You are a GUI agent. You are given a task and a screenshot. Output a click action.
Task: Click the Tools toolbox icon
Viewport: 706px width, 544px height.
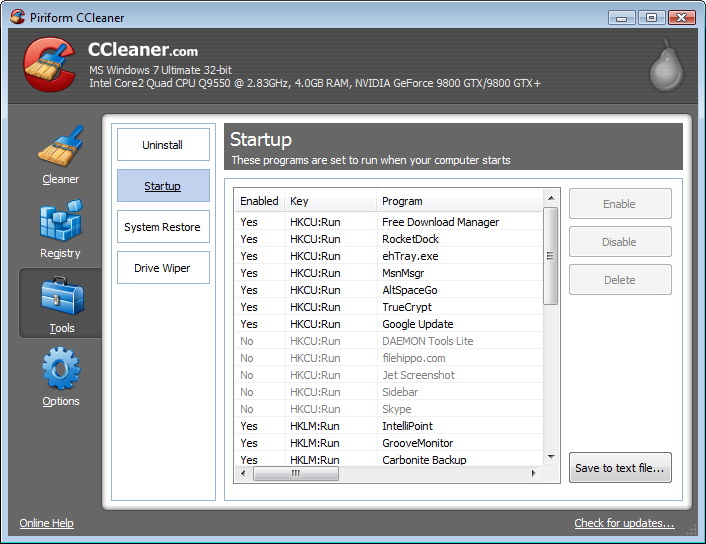point(60,297)
